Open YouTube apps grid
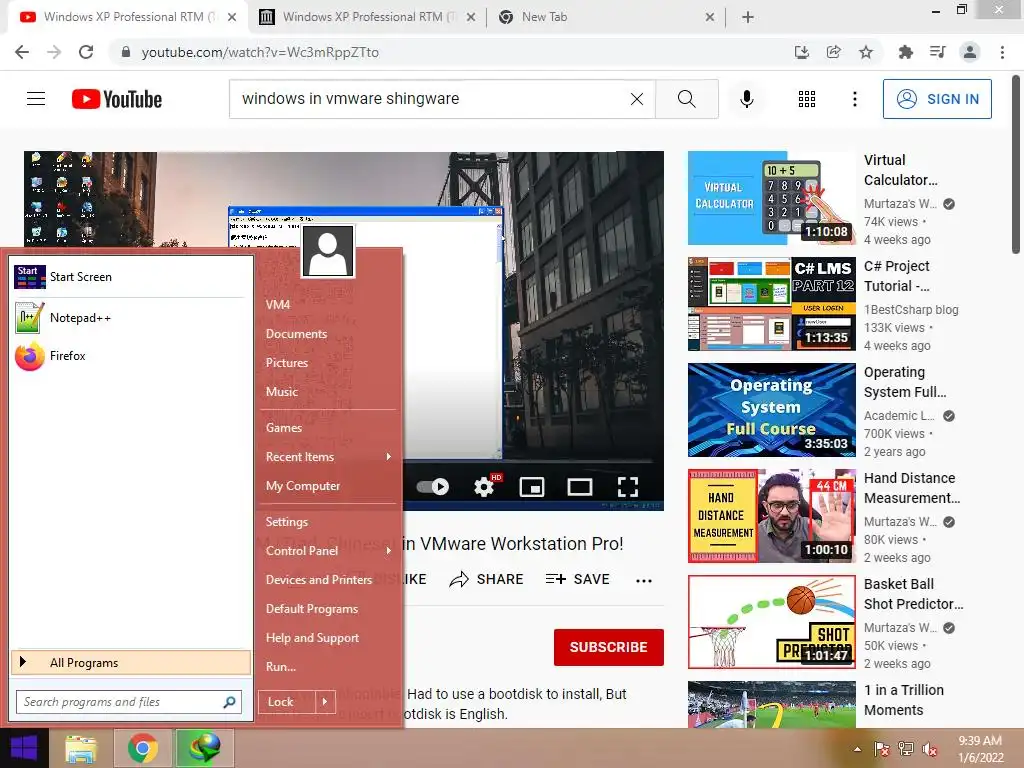This screenshot has width=1024, height=768. [x=807, y=99]
